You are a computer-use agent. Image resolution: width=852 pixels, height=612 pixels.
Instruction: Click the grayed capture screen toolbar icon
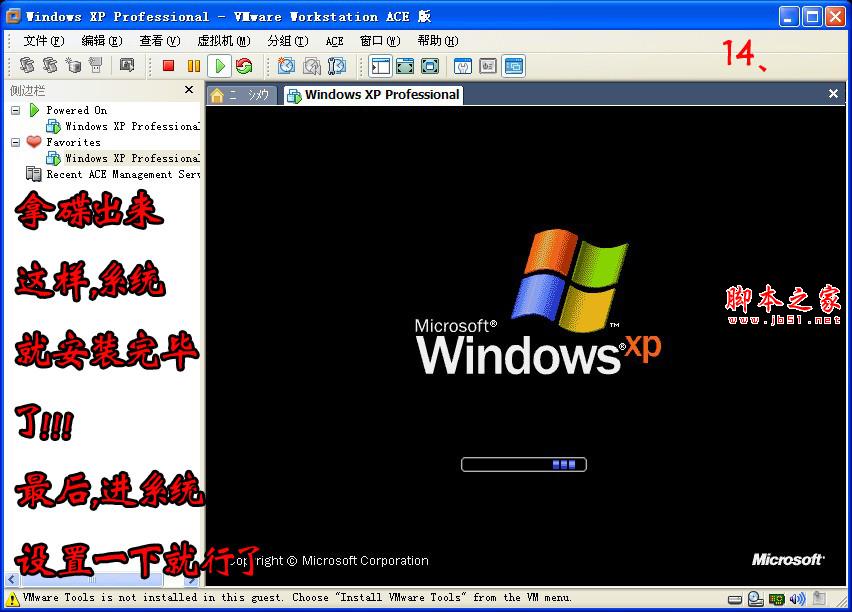tap(127, 65)
